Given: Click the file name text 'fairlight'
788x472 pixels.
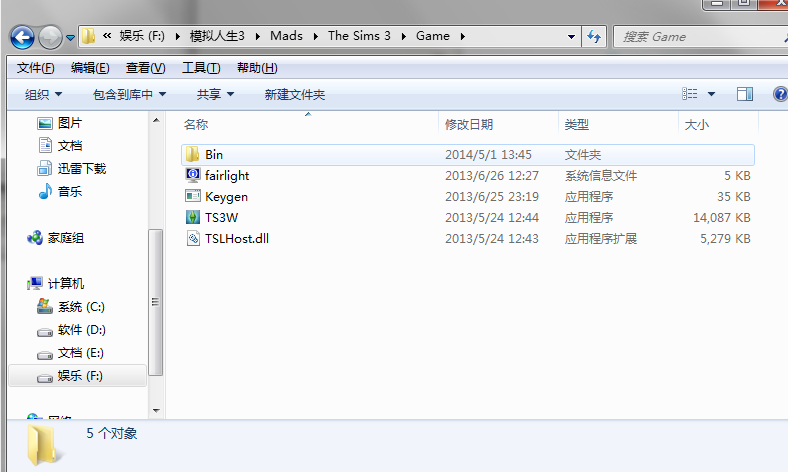Looking at the screenshot, I should (x=227, y=175).
